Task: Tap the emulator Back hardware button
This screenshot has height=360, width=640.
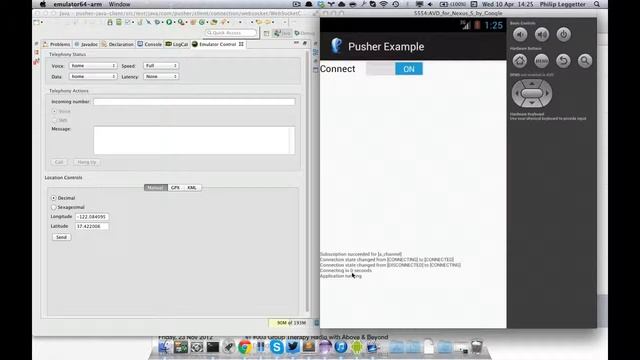Action: tap(563, 61)
